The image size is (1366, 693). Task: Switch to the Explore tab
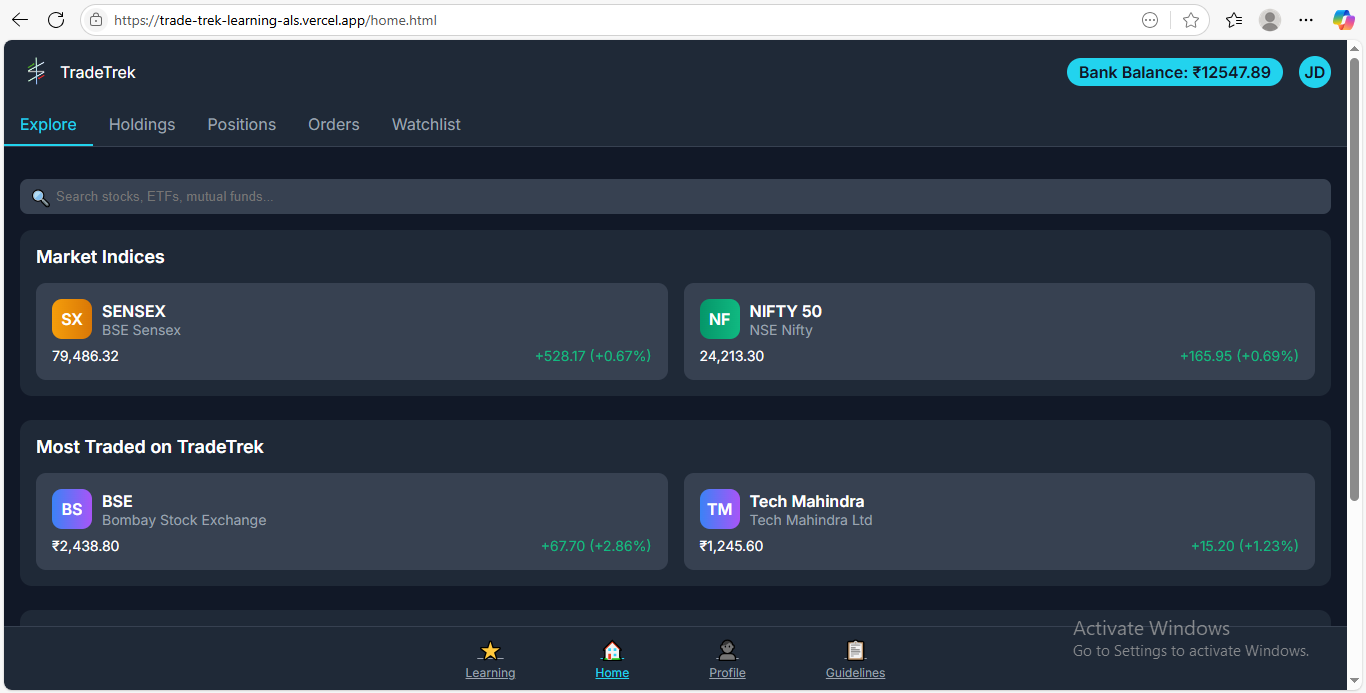pos(48,124)
